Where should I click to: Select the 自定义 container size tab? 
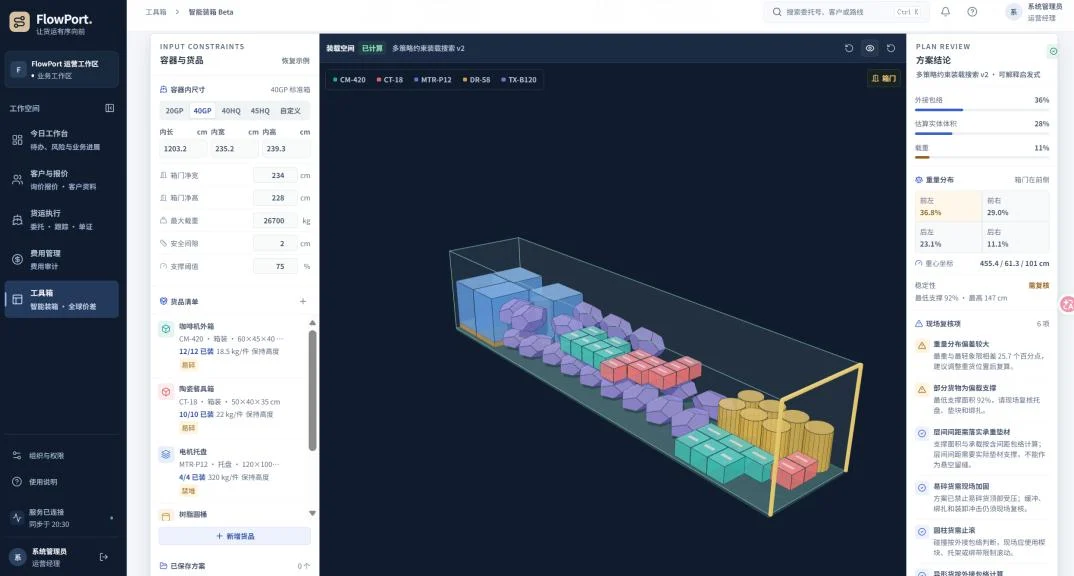290,111
